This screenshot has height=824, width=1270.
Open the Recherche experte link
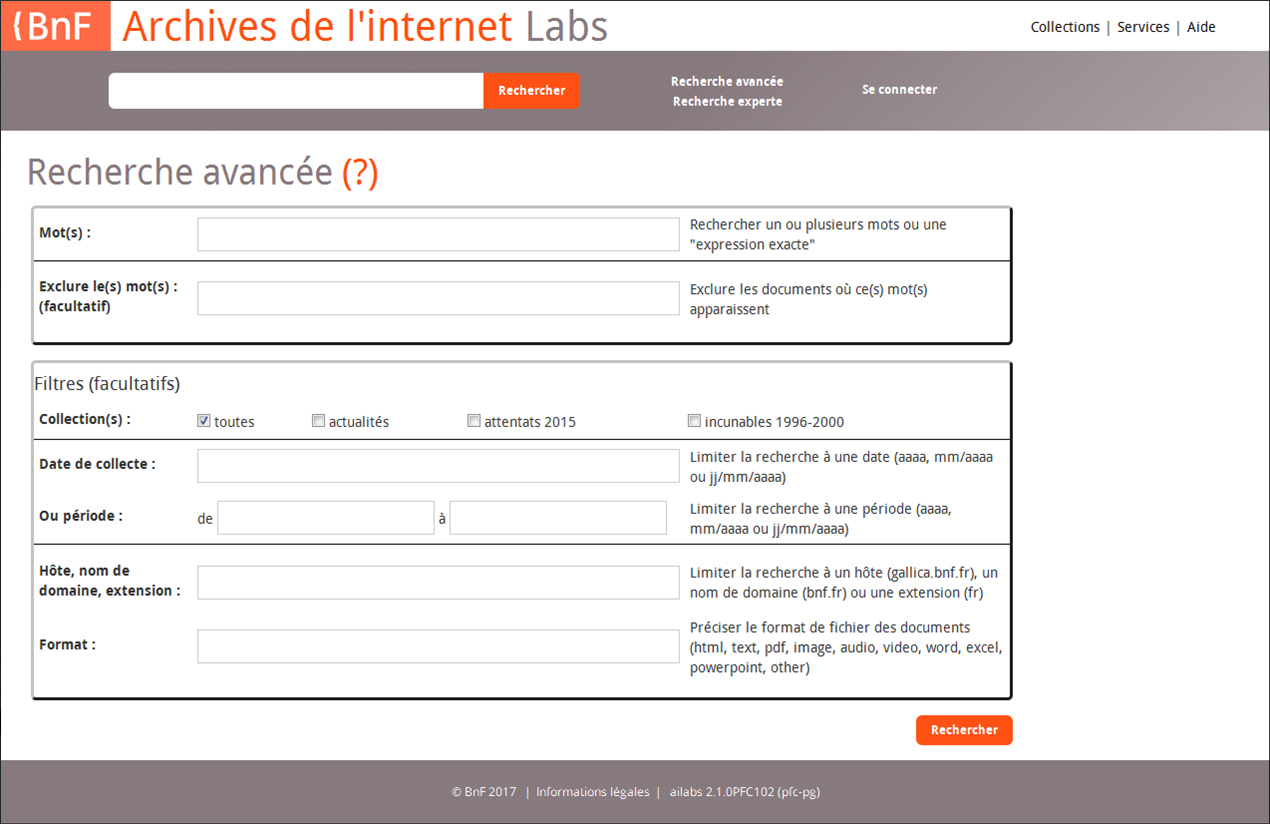click(x=727, y=101)
